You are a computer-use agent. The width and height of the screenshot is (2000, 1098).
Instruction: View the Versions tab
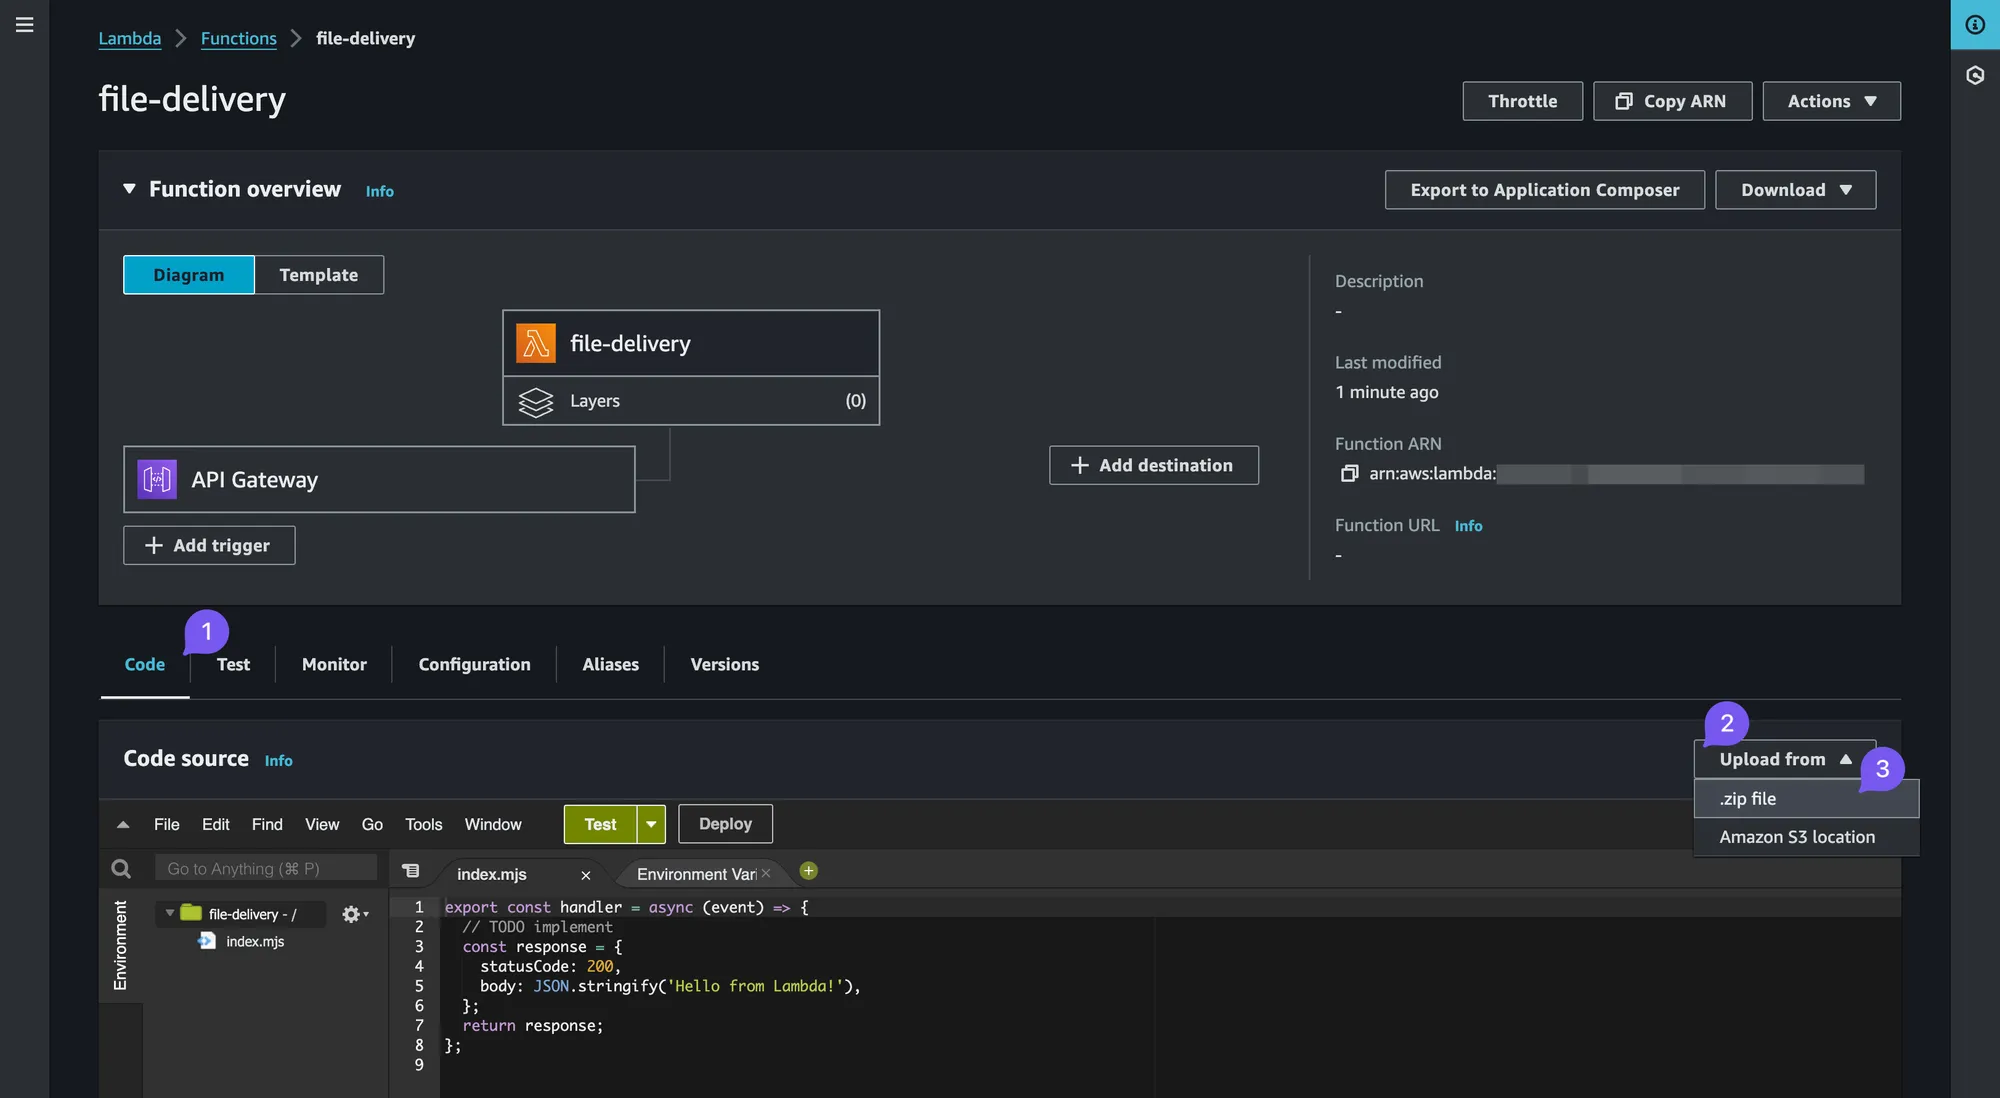click(x=724, y=664)
